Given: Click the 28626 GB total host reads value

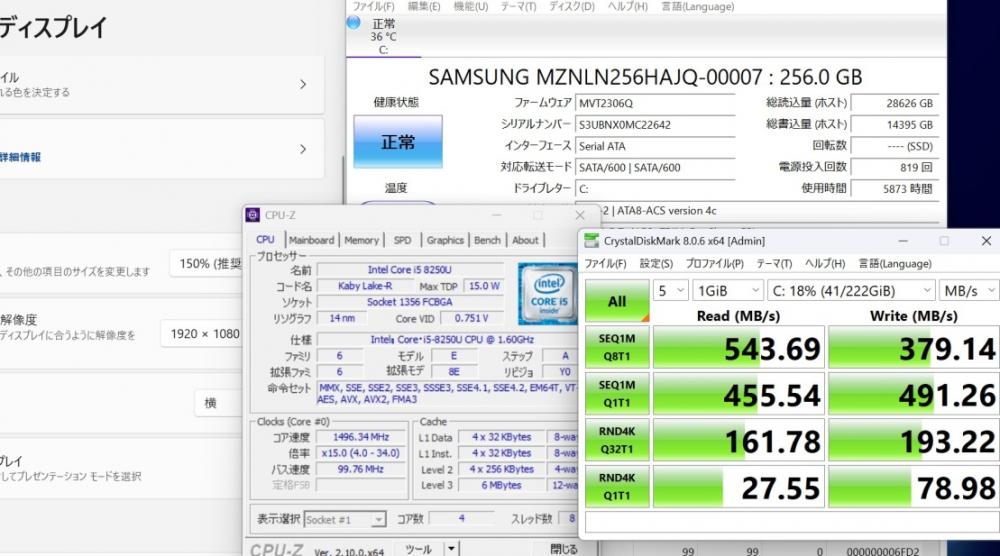Looking at the screenshot, I should coord(895,103).
